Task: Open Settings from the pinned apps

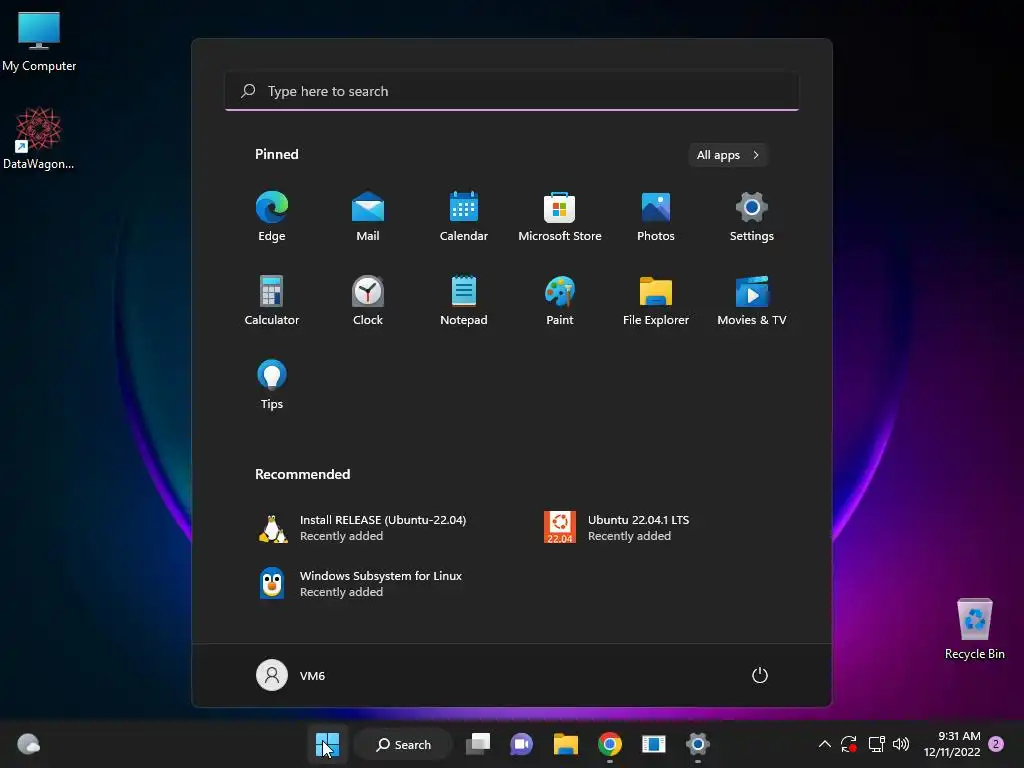Action: (752, 216)
